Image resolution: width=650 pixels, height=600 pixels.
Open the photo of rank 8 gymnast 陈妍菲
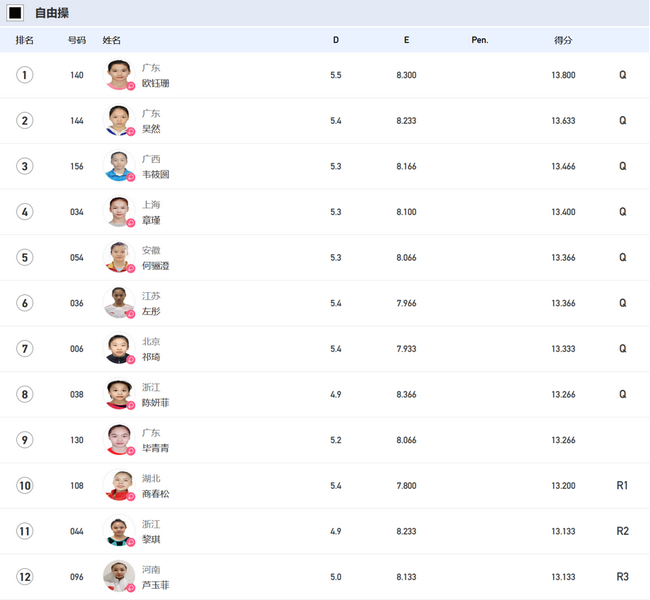[x=119, y=394]
